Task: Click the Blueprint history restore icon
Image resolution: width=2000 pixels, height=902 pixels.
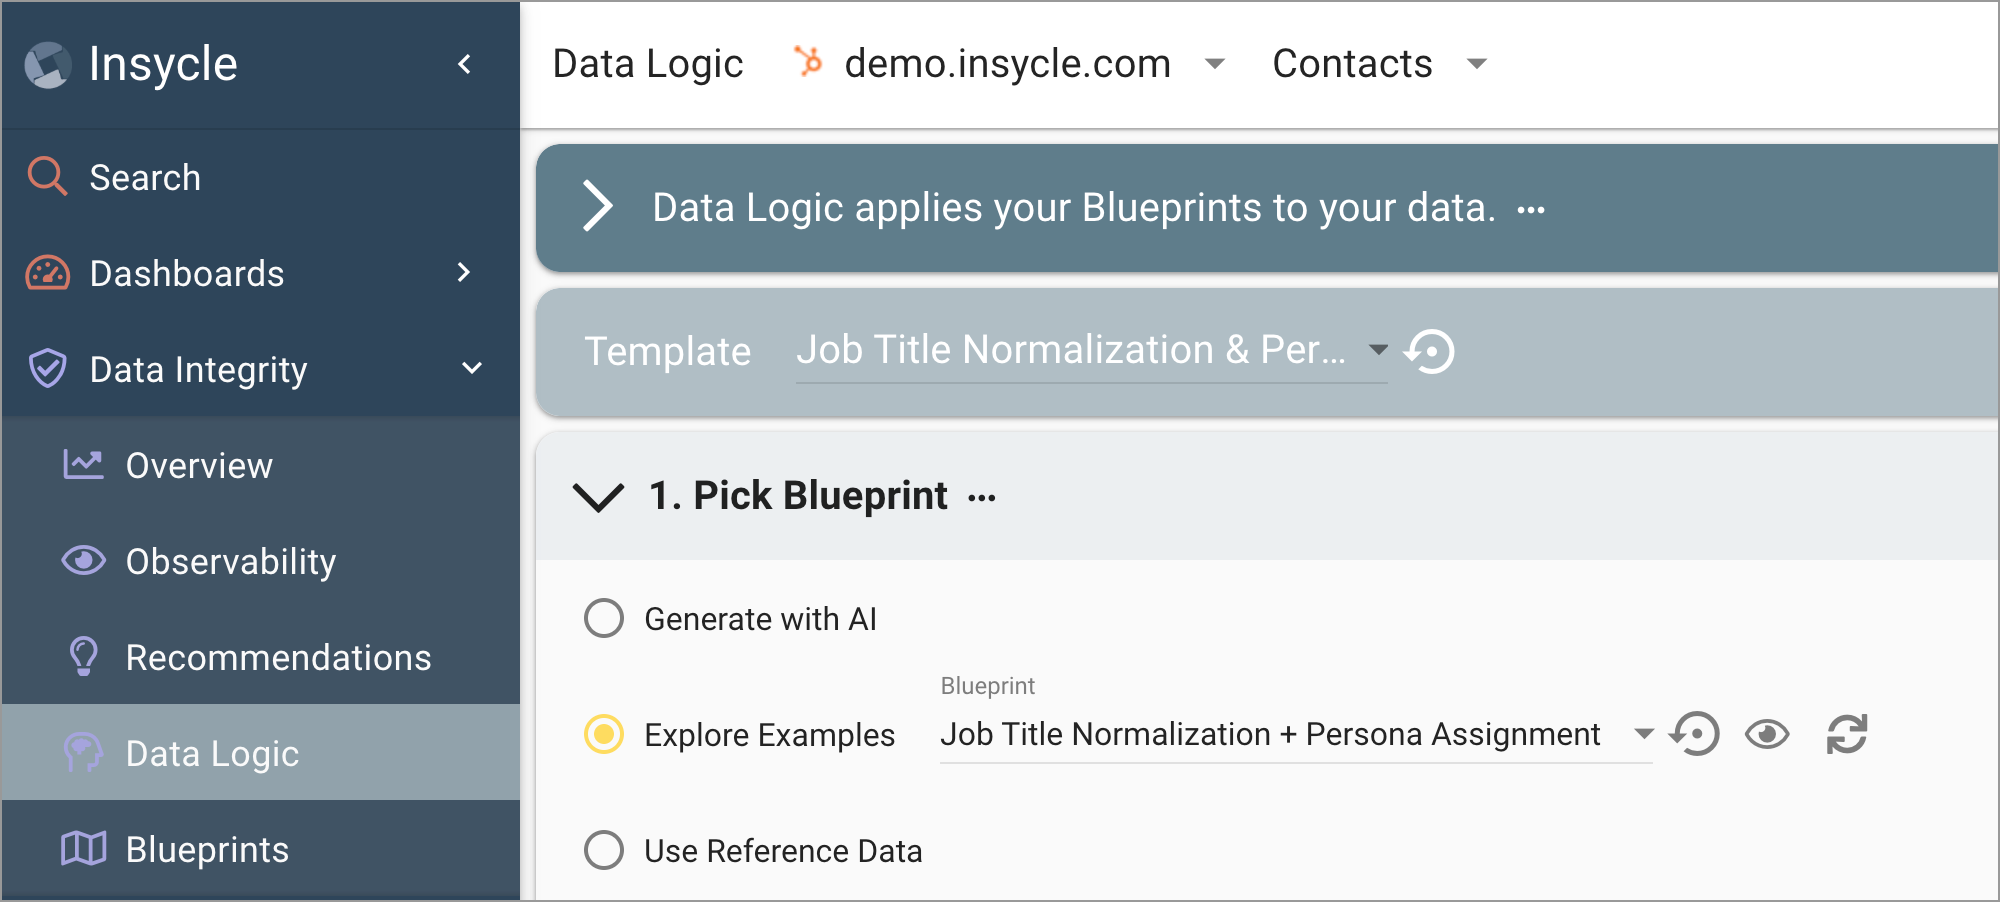Action: 1694,734
